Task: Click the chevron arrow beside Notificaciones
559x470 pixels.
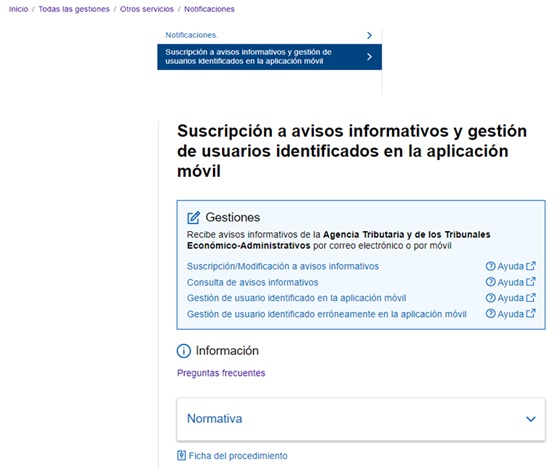Action: [x=369, y=35]
